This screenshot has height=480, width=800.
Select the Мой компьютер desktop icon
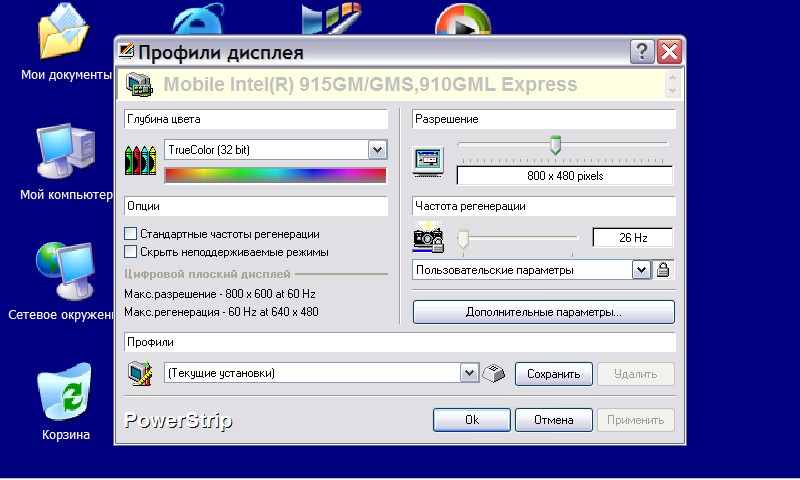[65, 155]
